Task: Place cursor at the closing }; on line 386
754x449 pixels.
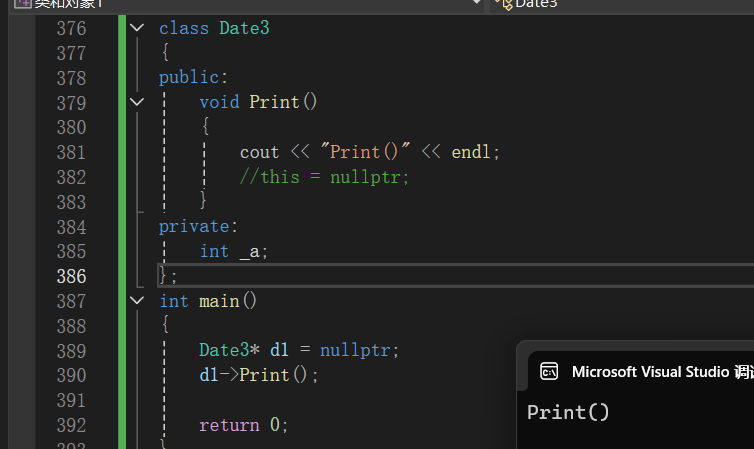Action: coord(168,276)
